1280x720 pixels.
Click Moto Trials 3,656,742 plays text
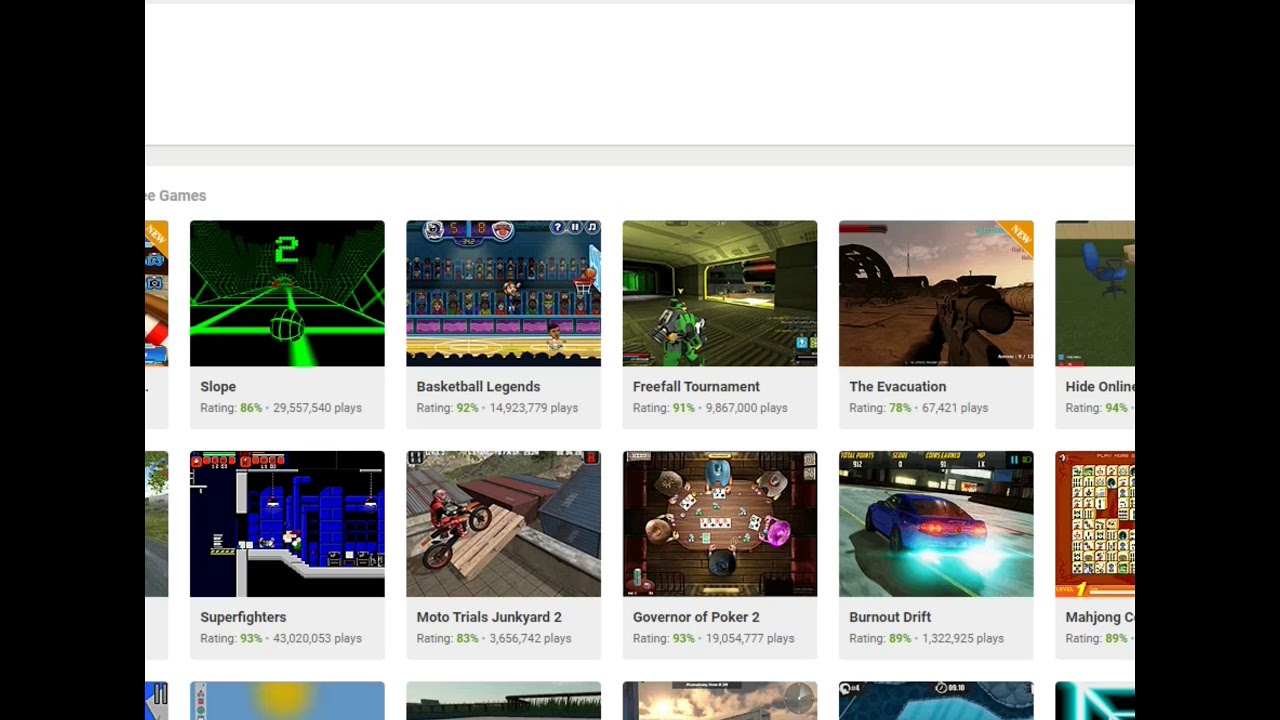530,638
